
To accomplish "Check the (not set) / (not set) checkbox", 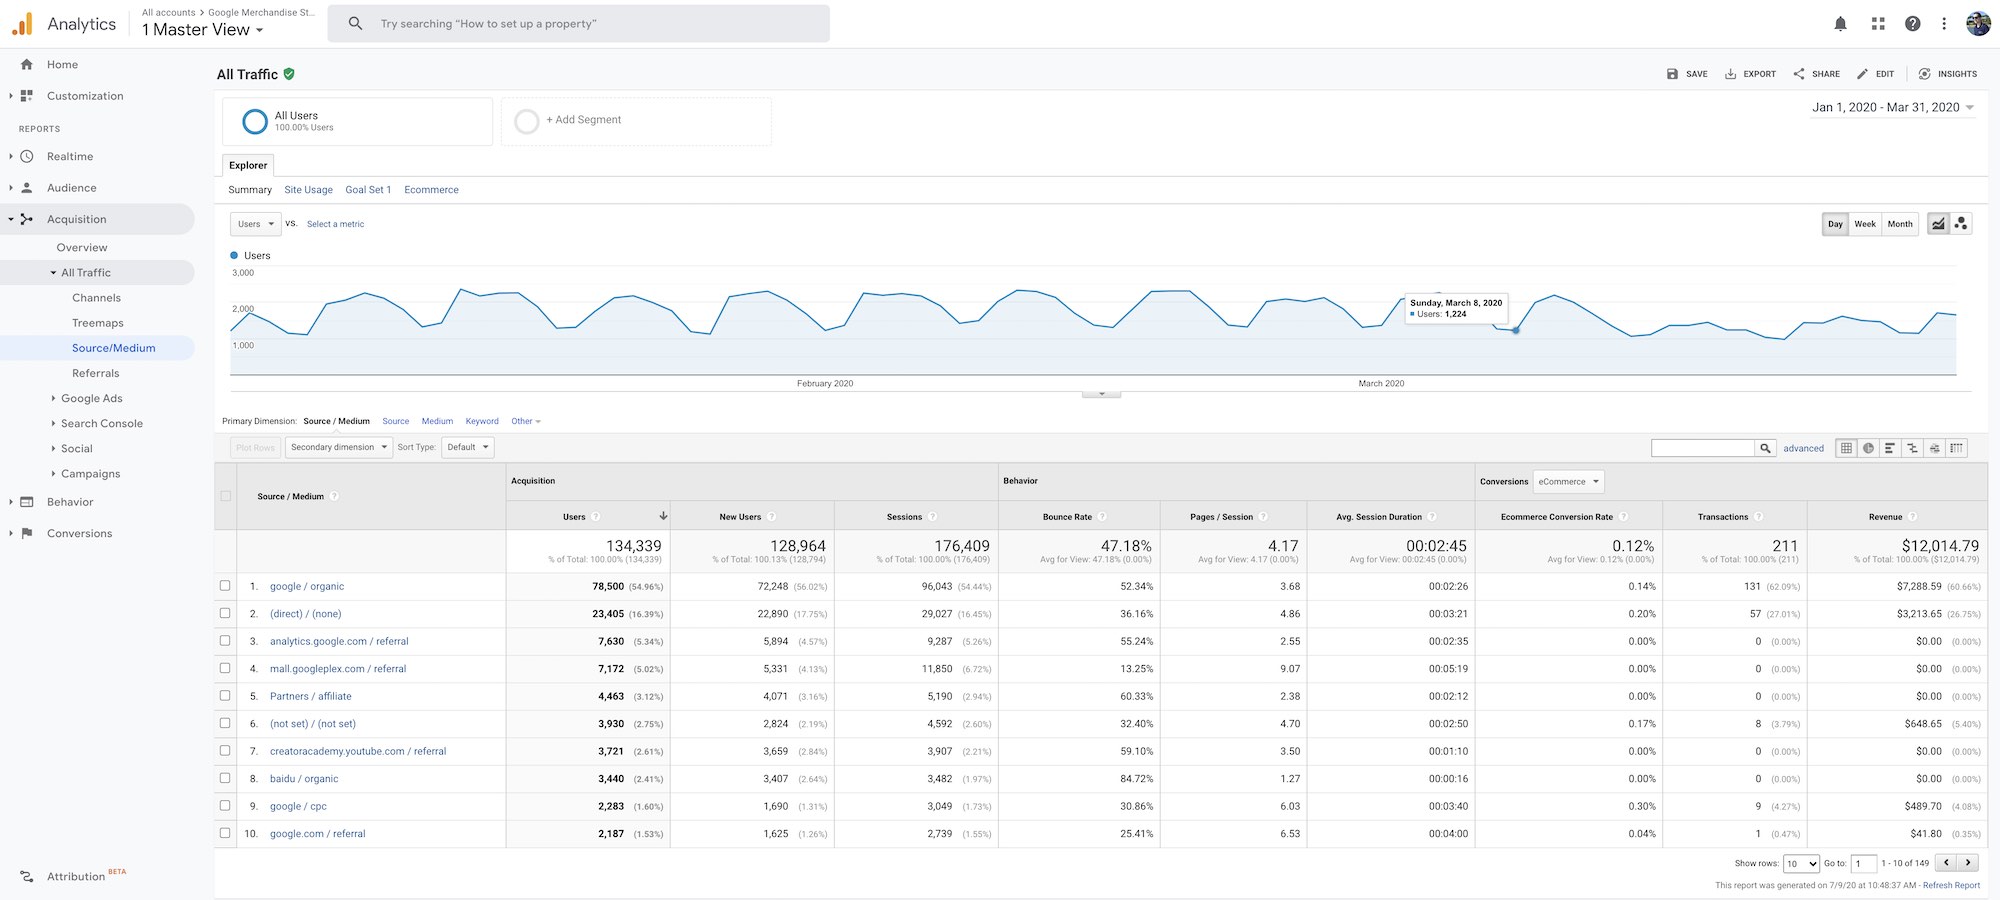I will click(225, 723).
